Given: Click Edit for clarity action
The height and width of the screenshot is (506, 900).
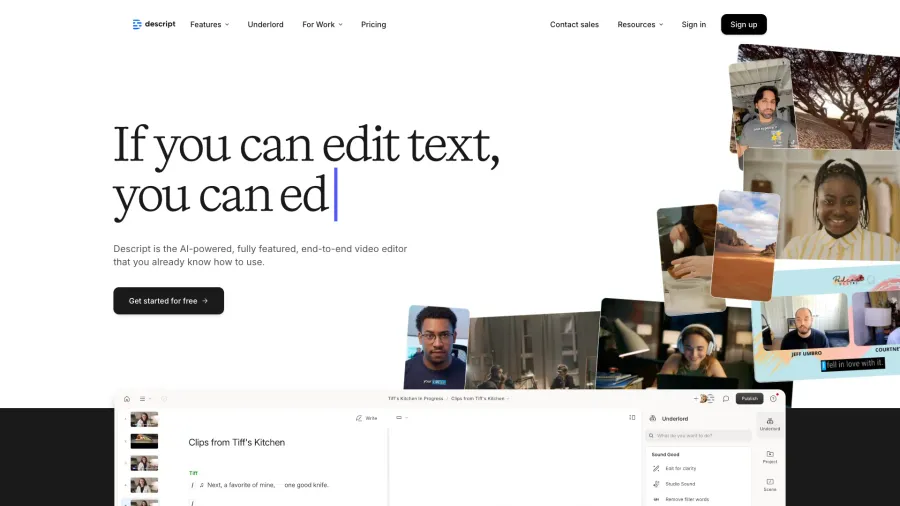Looking at the screenshot, I should pyautogui.click(x=674, y=469).
